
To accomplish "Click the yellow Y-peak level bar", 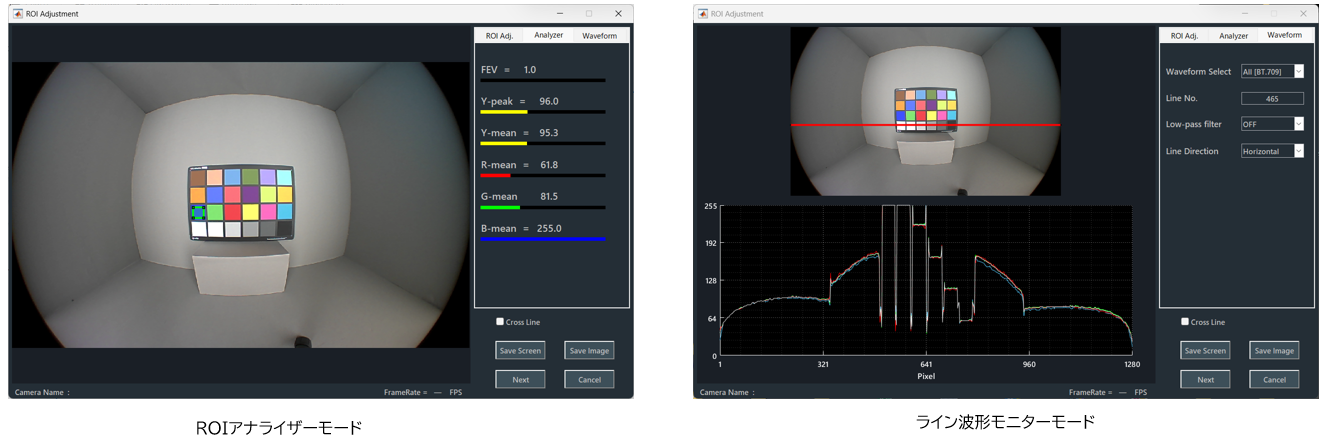I will 504,112.
